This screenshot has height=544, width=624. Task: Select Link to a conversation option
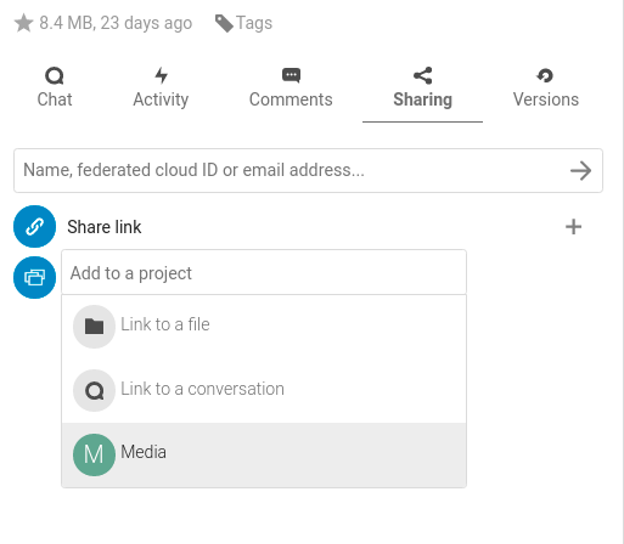click(264, 390)
